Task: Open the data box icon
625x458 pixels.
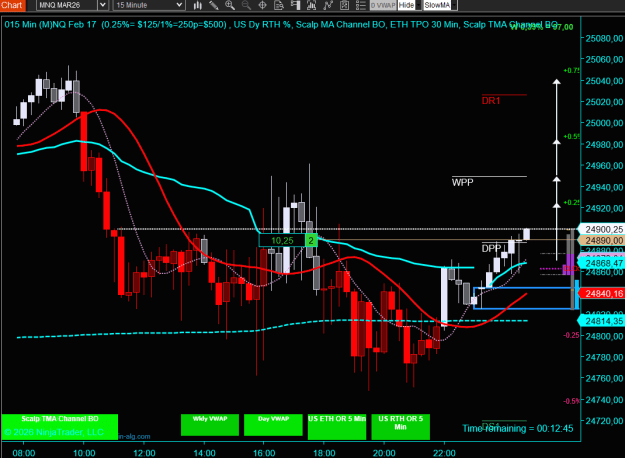Action: point(279,5)
